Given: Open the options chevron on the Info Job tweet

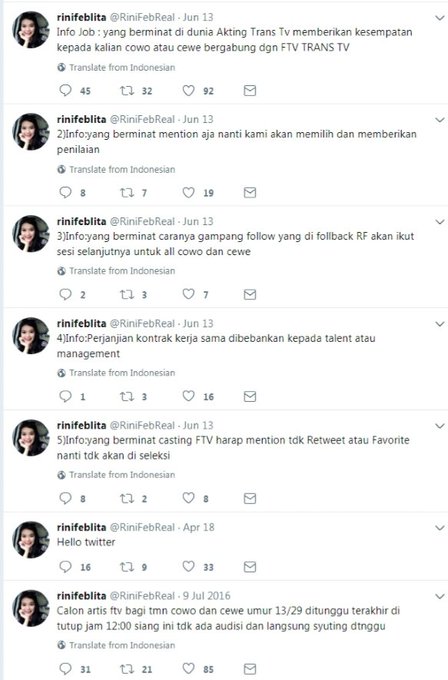Looking at the screenshot, I should [x=440, y=18].
